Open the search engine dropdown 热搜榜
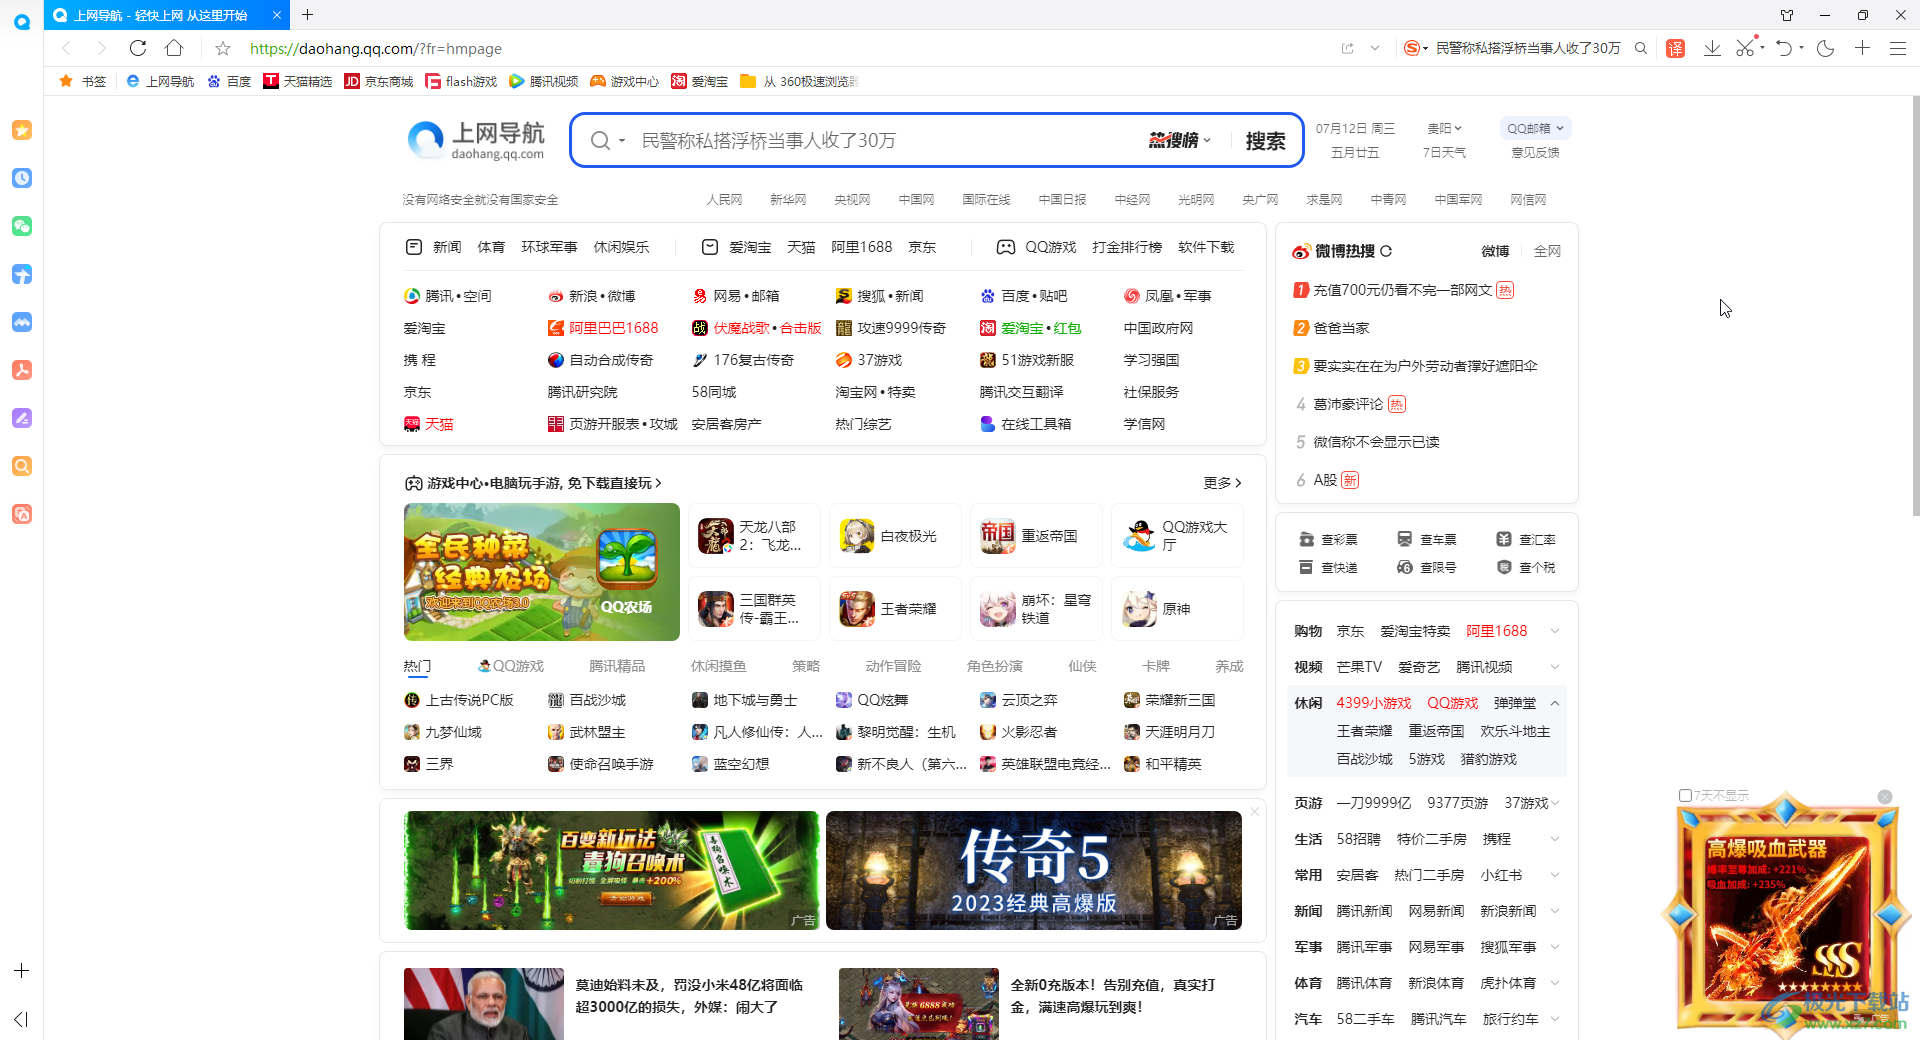The width and height of the screenshot is (1920, 1040). (1180, 141)
